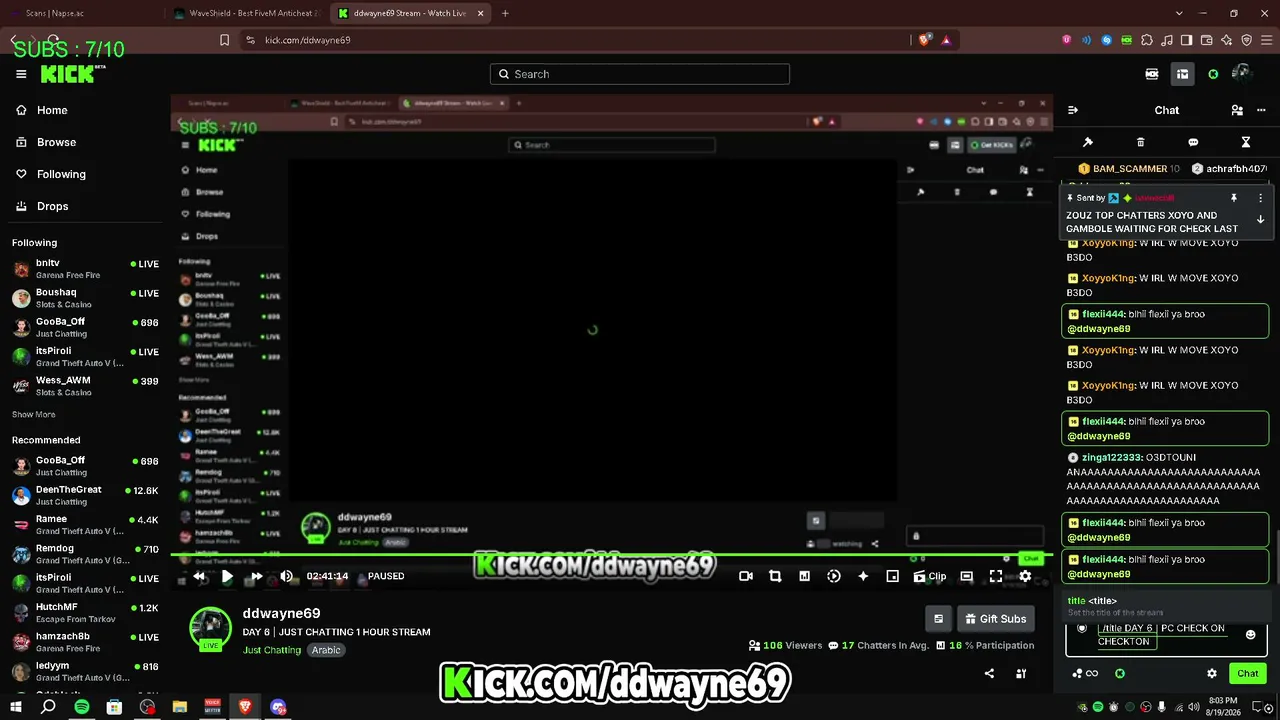Unpin the pinned chat message
The image size is (1280, 720).
pyautogui.click(x=1234, y=198)
